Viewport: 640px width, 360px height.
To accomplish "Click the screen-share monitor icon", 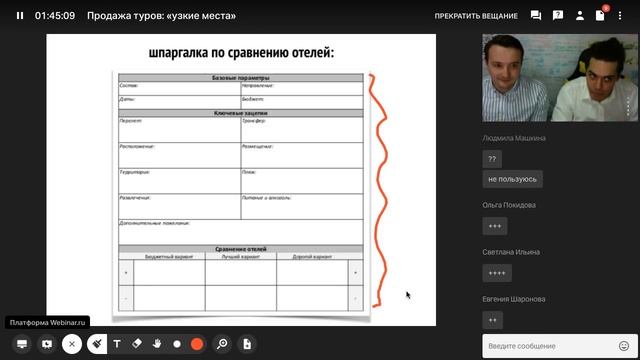I will pyautogui.click(x=22, y=344).
